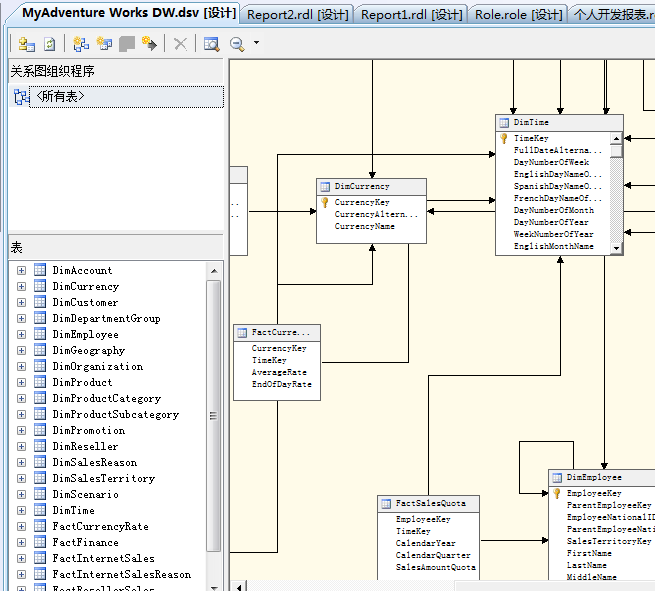Image resolution: width=655 pixels, height=591 pixels.
Task: Click the table icon of DimScenario
Action: (40, 494)
